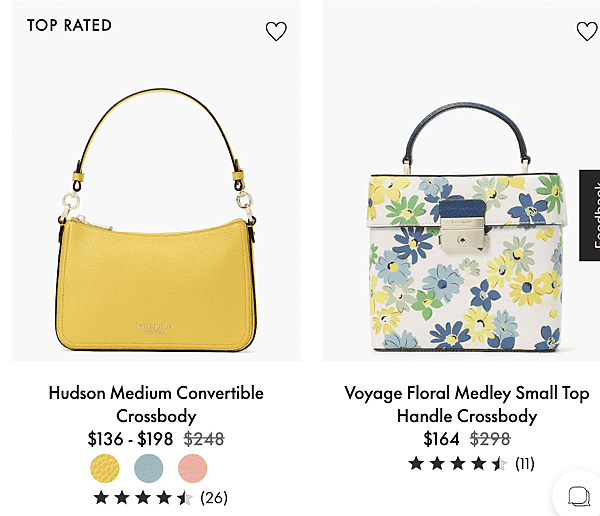Pick the pink color swatch
This screenshot has height=516, width=600.
click(x=192, y=468)
